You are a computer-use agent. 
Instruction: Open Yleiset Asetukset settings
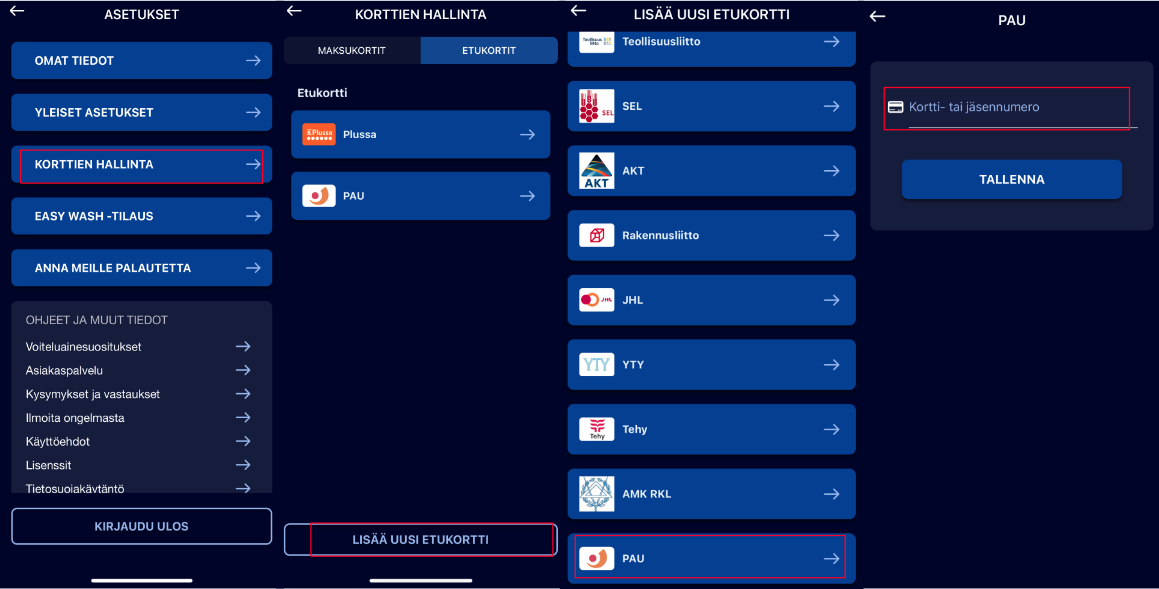(141, 112)
